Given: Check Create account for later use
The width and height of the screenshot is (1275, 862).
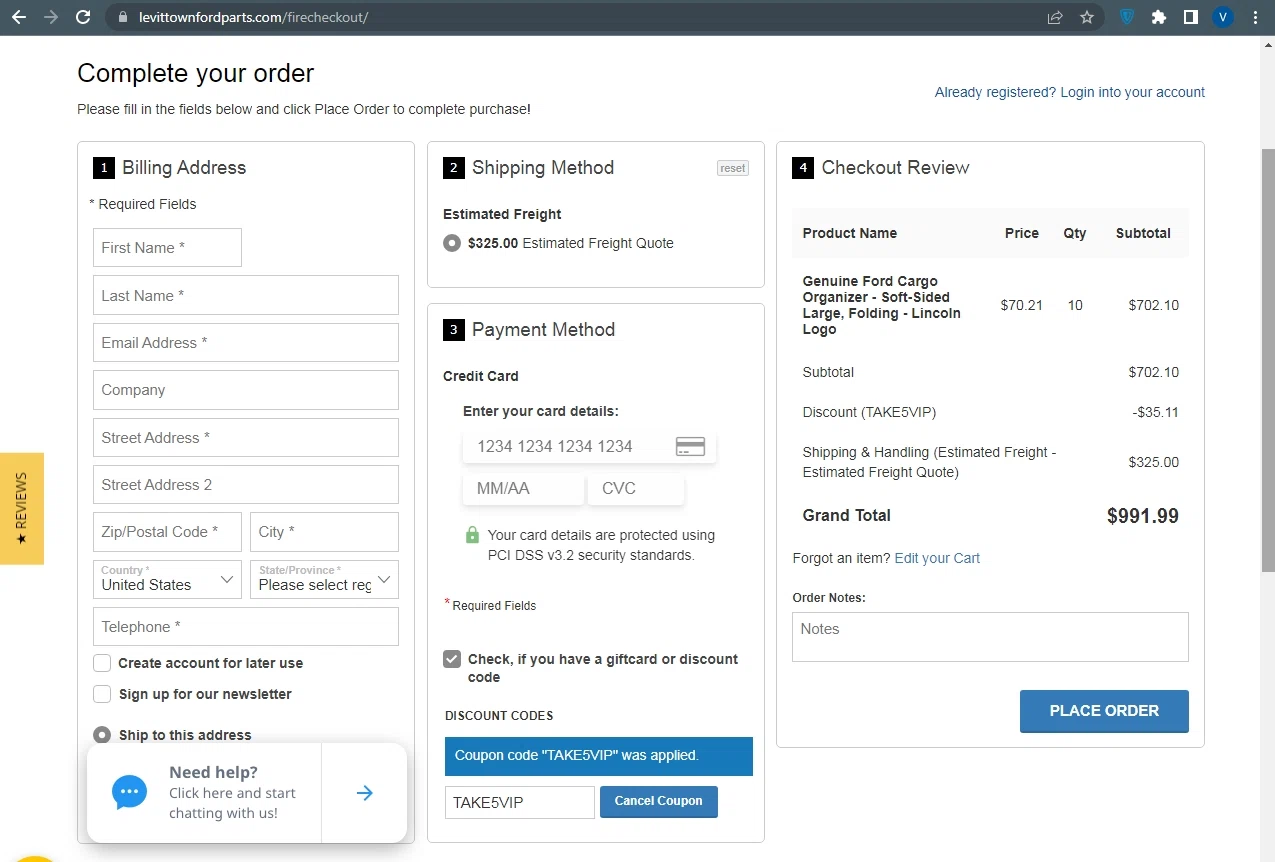Looking at the screenshot, I should (x=102, y=663).
